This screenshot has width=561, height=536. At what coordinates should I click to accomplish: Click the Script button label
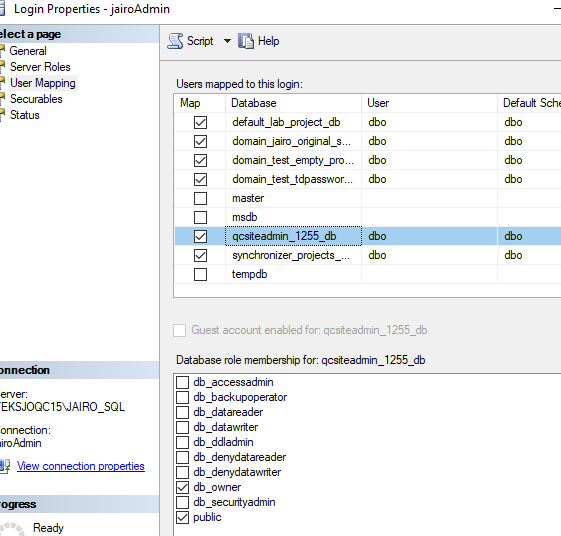tap(200, 41)
